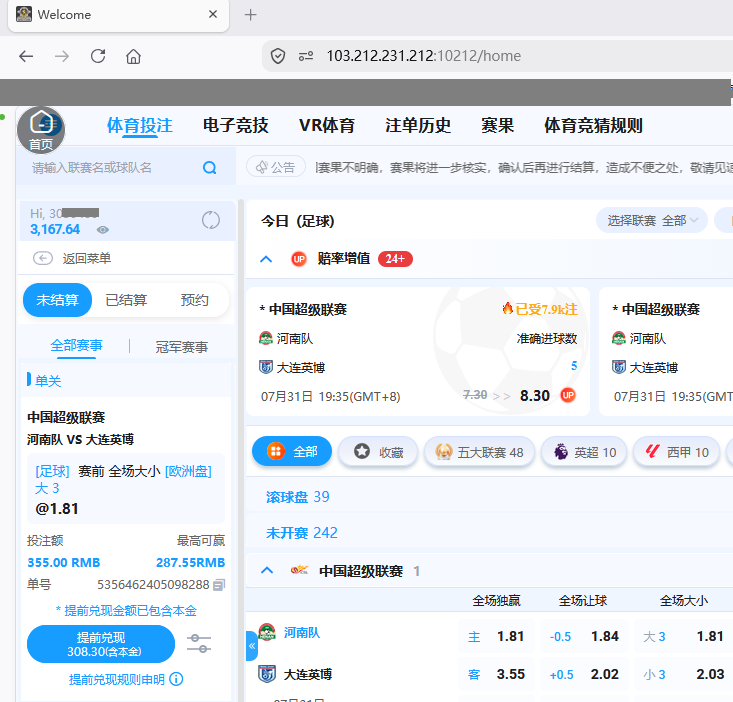733x702 pixels.
Task: Select the 预约 bet filter
Action: (x=194, y=300)
